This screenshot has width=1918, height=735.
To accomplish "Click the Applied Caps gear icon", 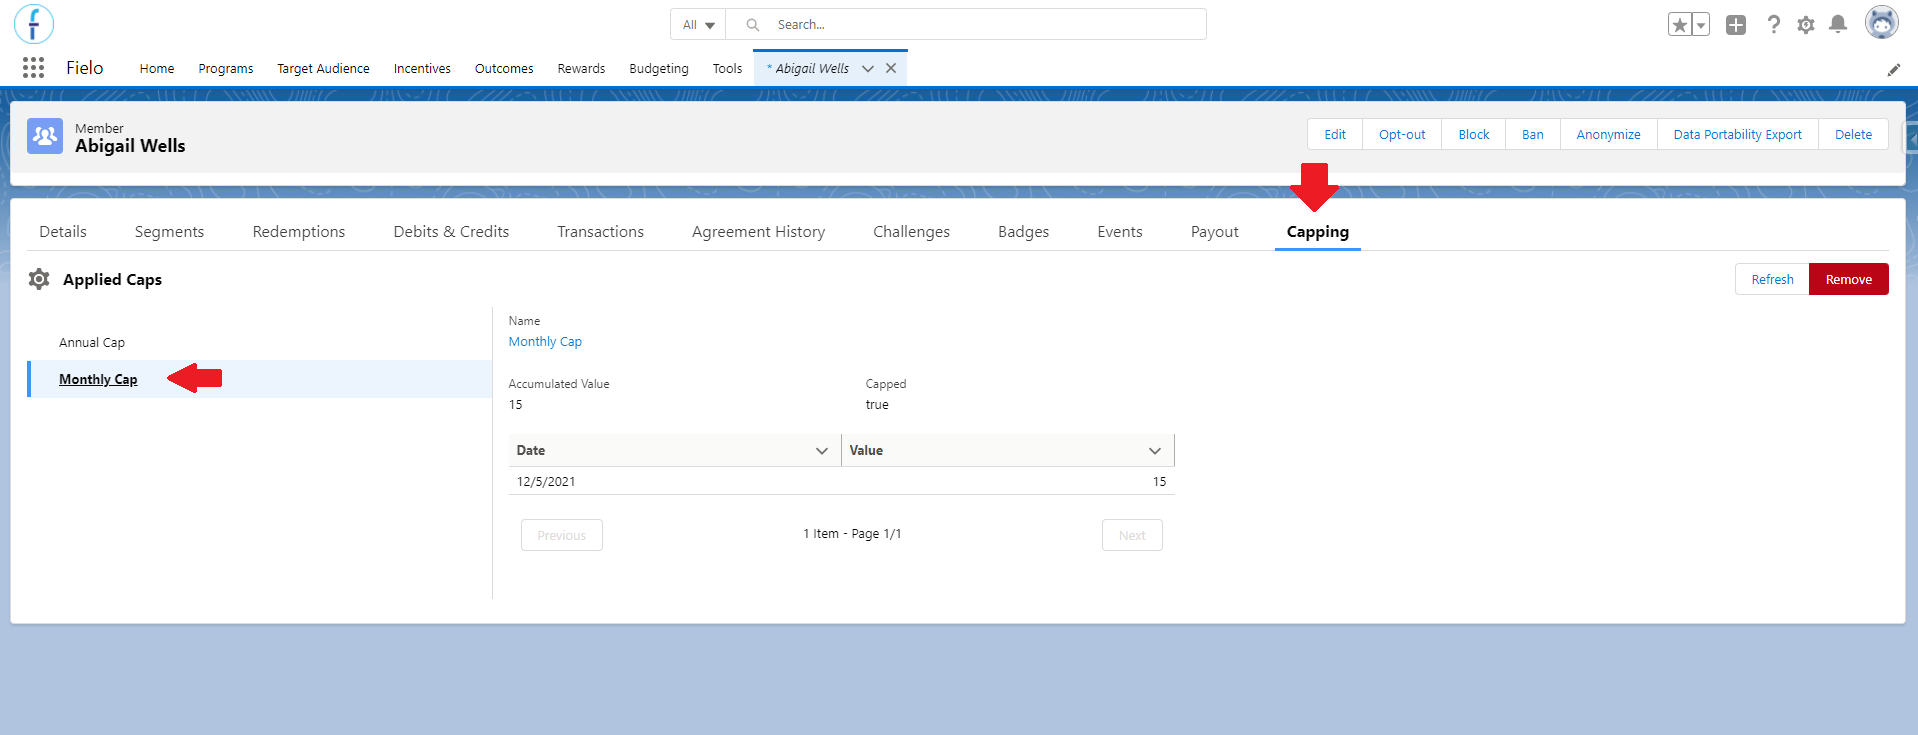I will click(x=39, y=279).
